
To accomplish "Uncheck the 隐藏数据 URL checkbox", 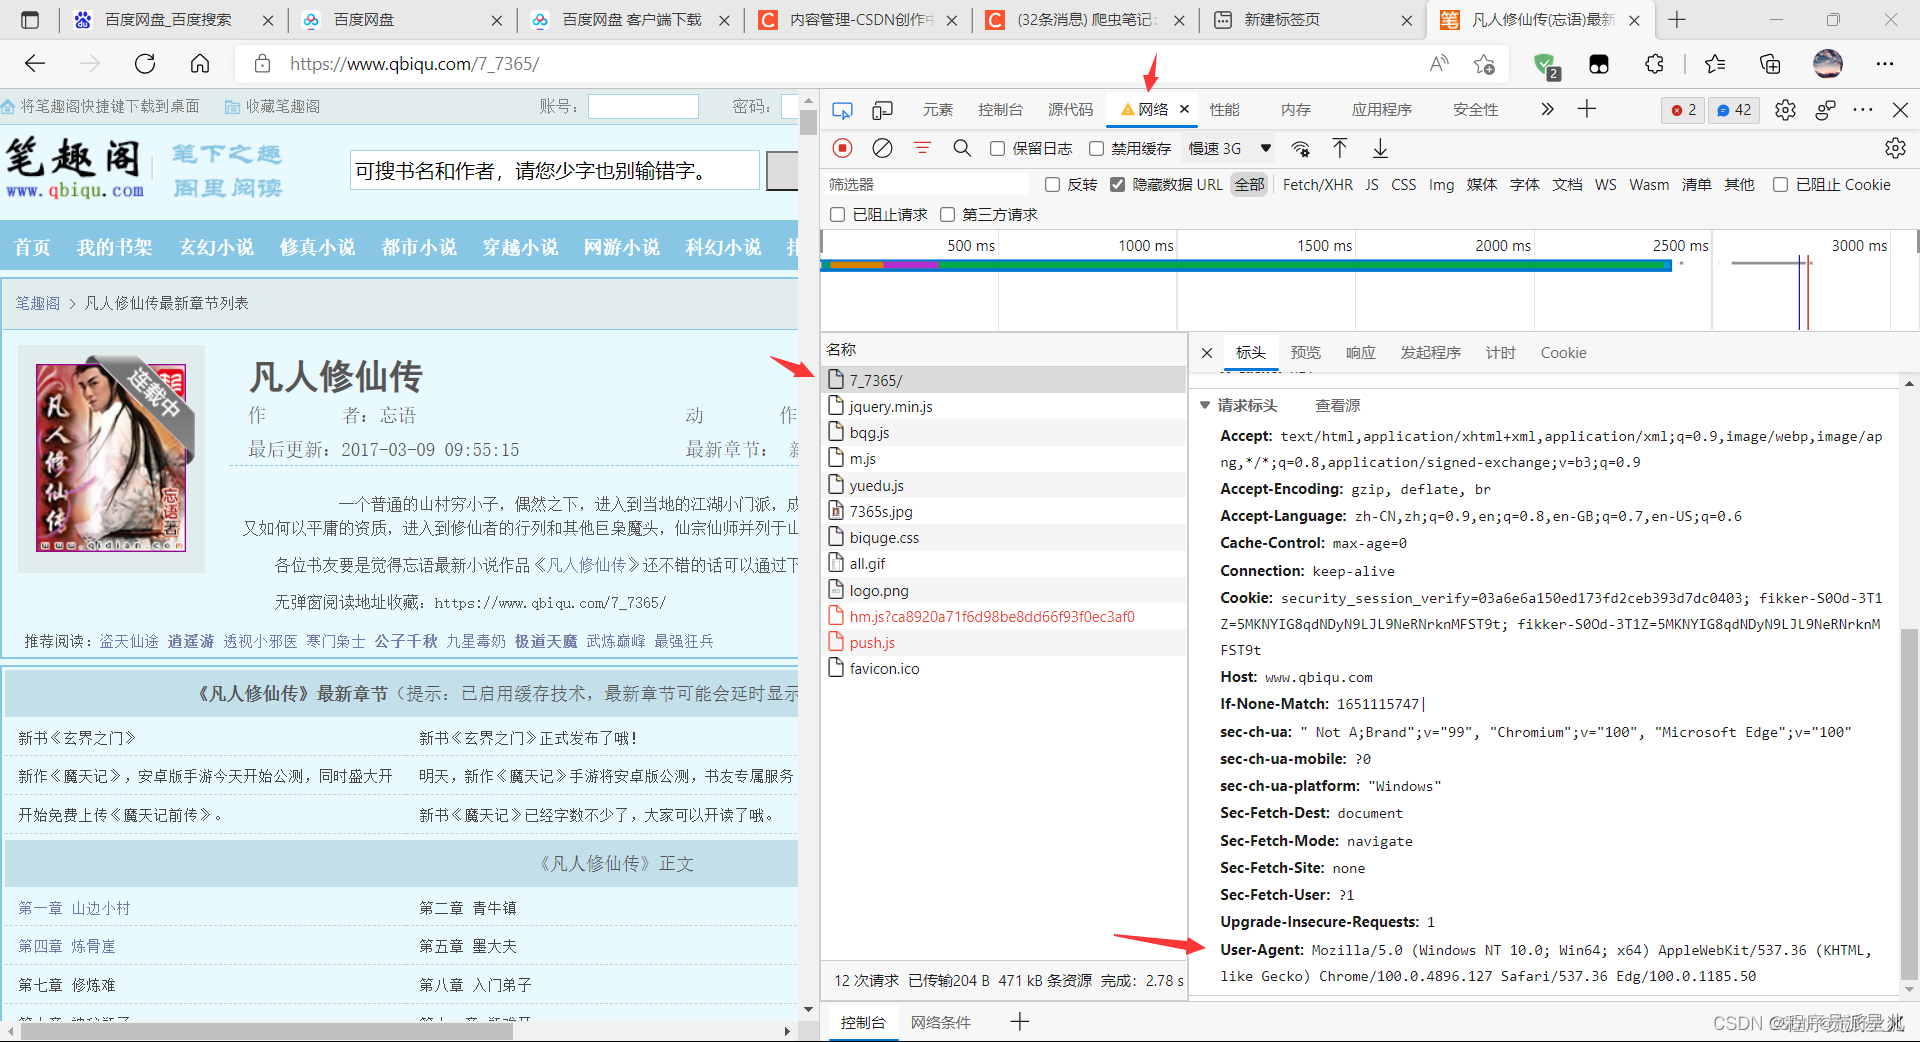I will (x=1117, y=185).
